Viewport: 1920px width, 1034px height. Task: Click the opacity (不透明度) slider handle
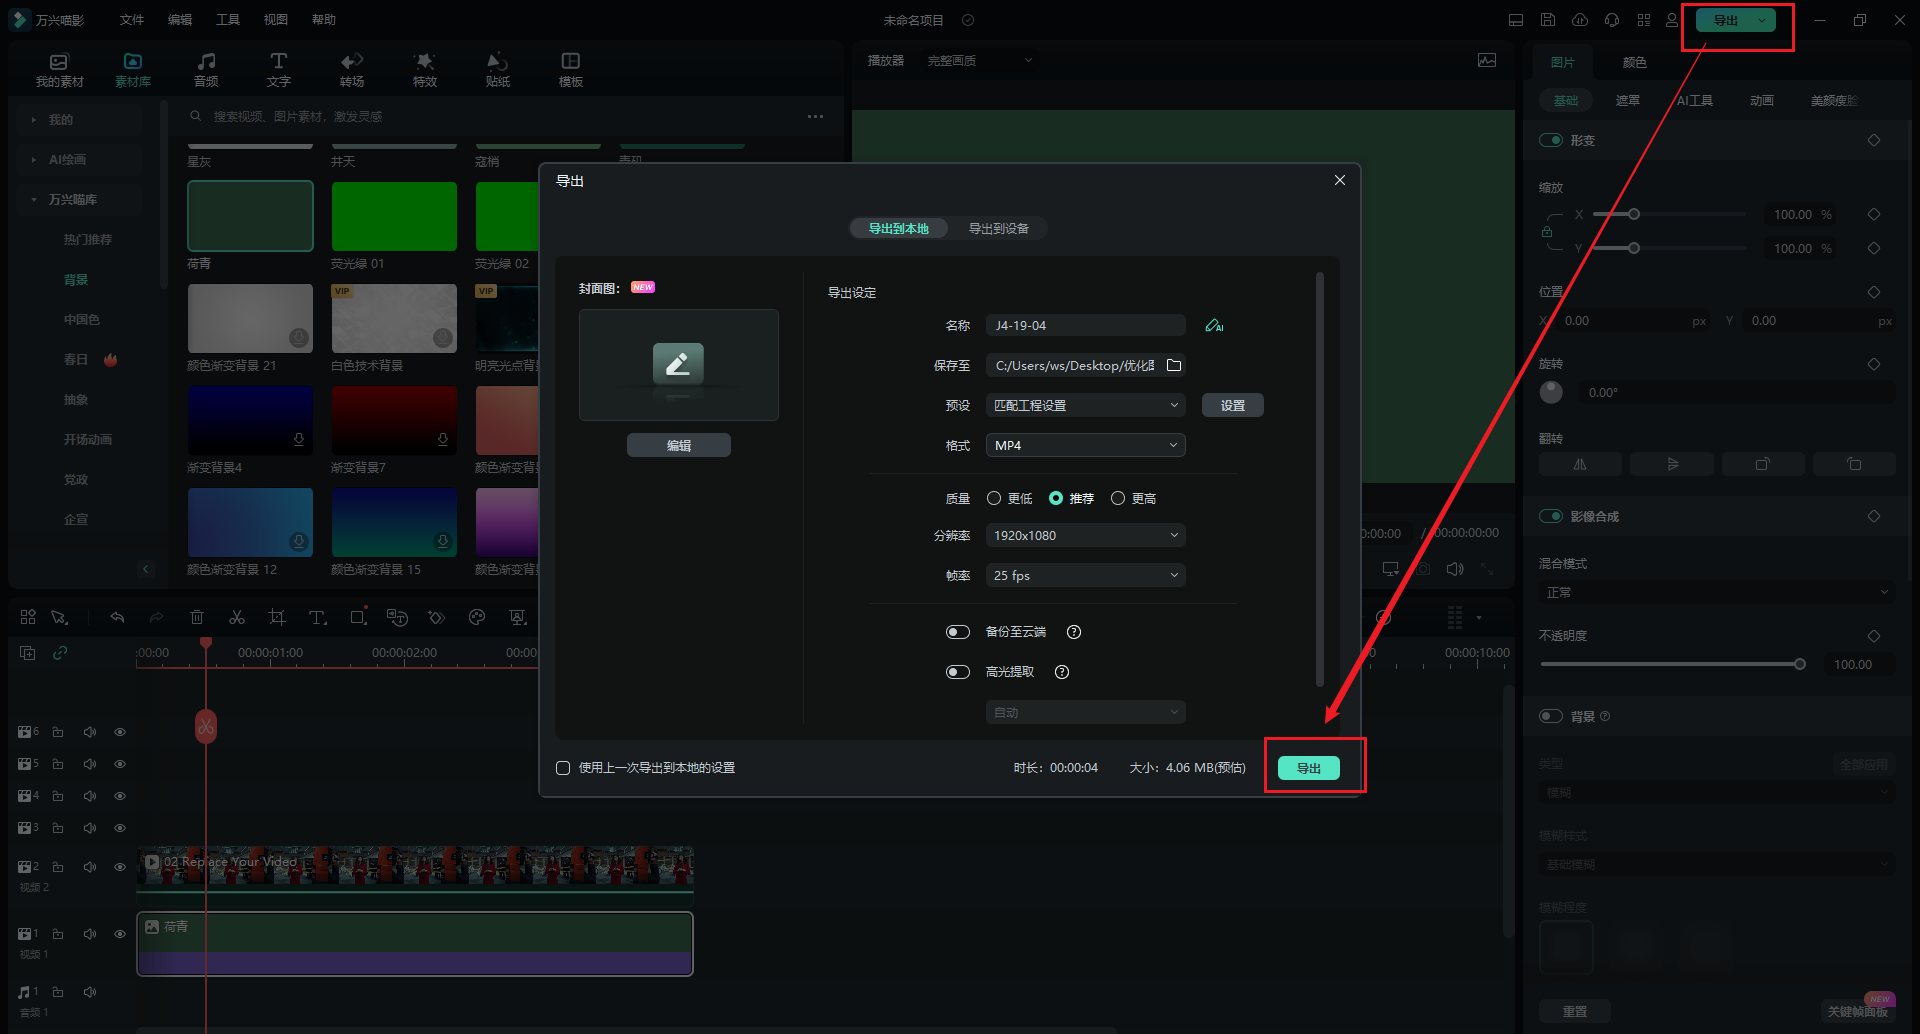(x=1800, y=664)
